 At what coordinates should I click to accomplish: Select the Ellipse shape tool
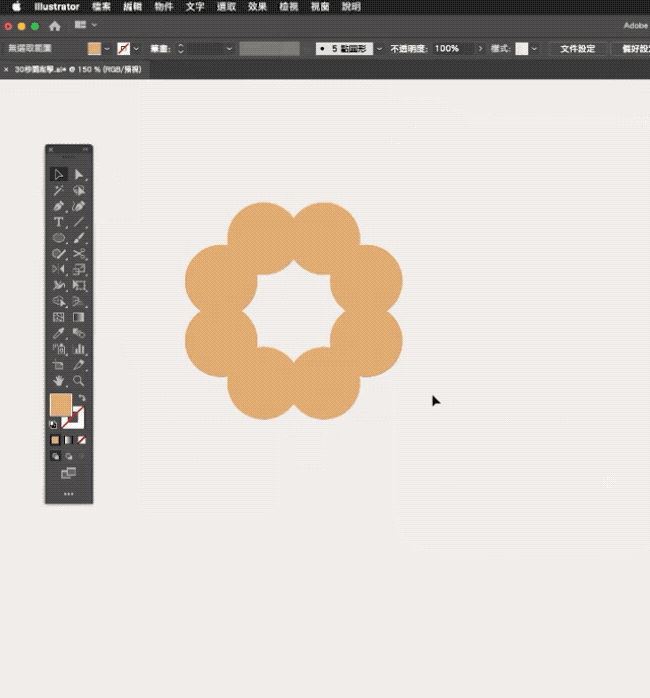click(59, 238)
